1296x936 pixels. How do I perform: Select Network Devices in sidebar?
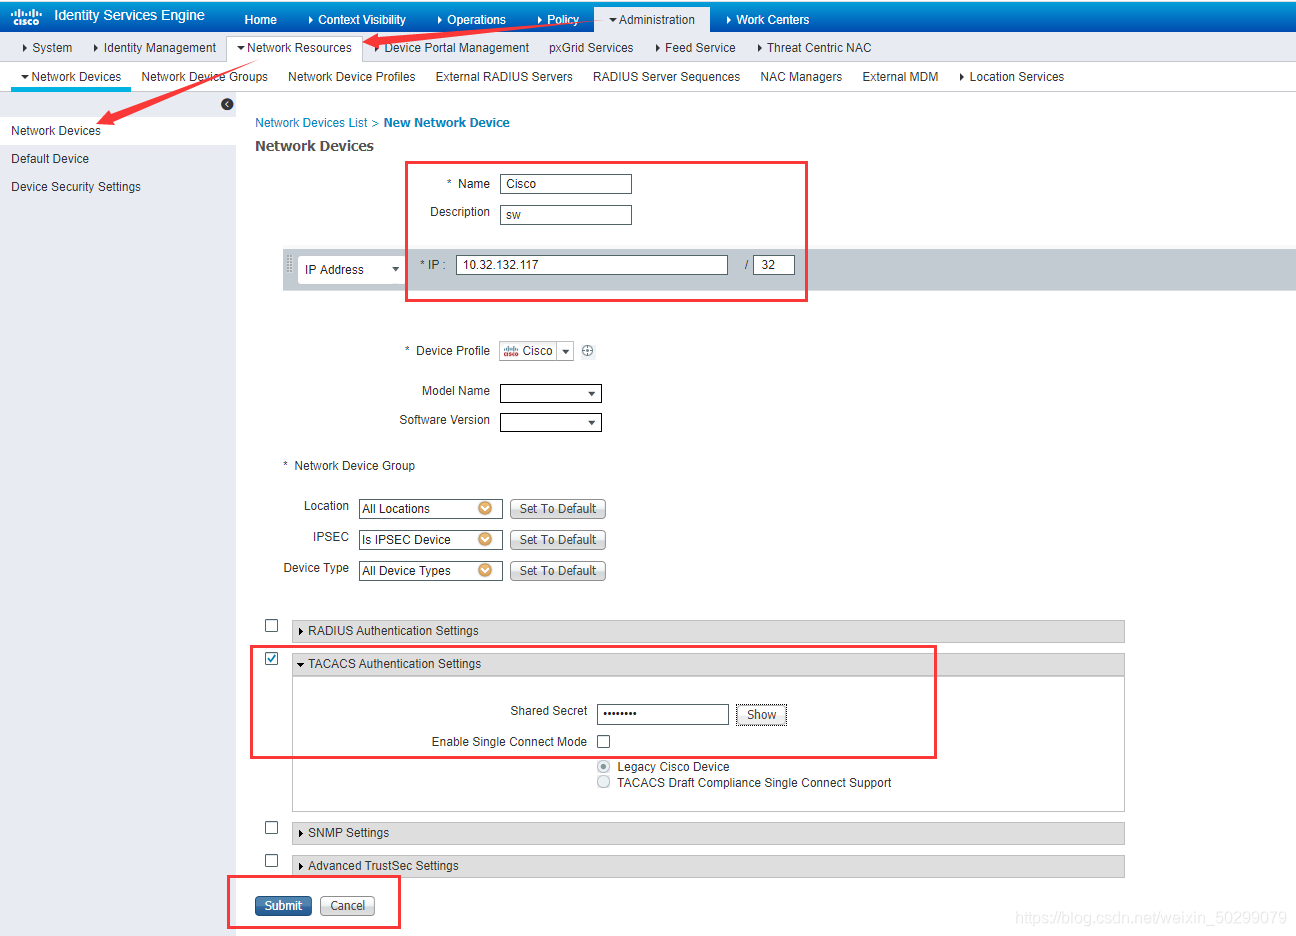coord(56,131)
